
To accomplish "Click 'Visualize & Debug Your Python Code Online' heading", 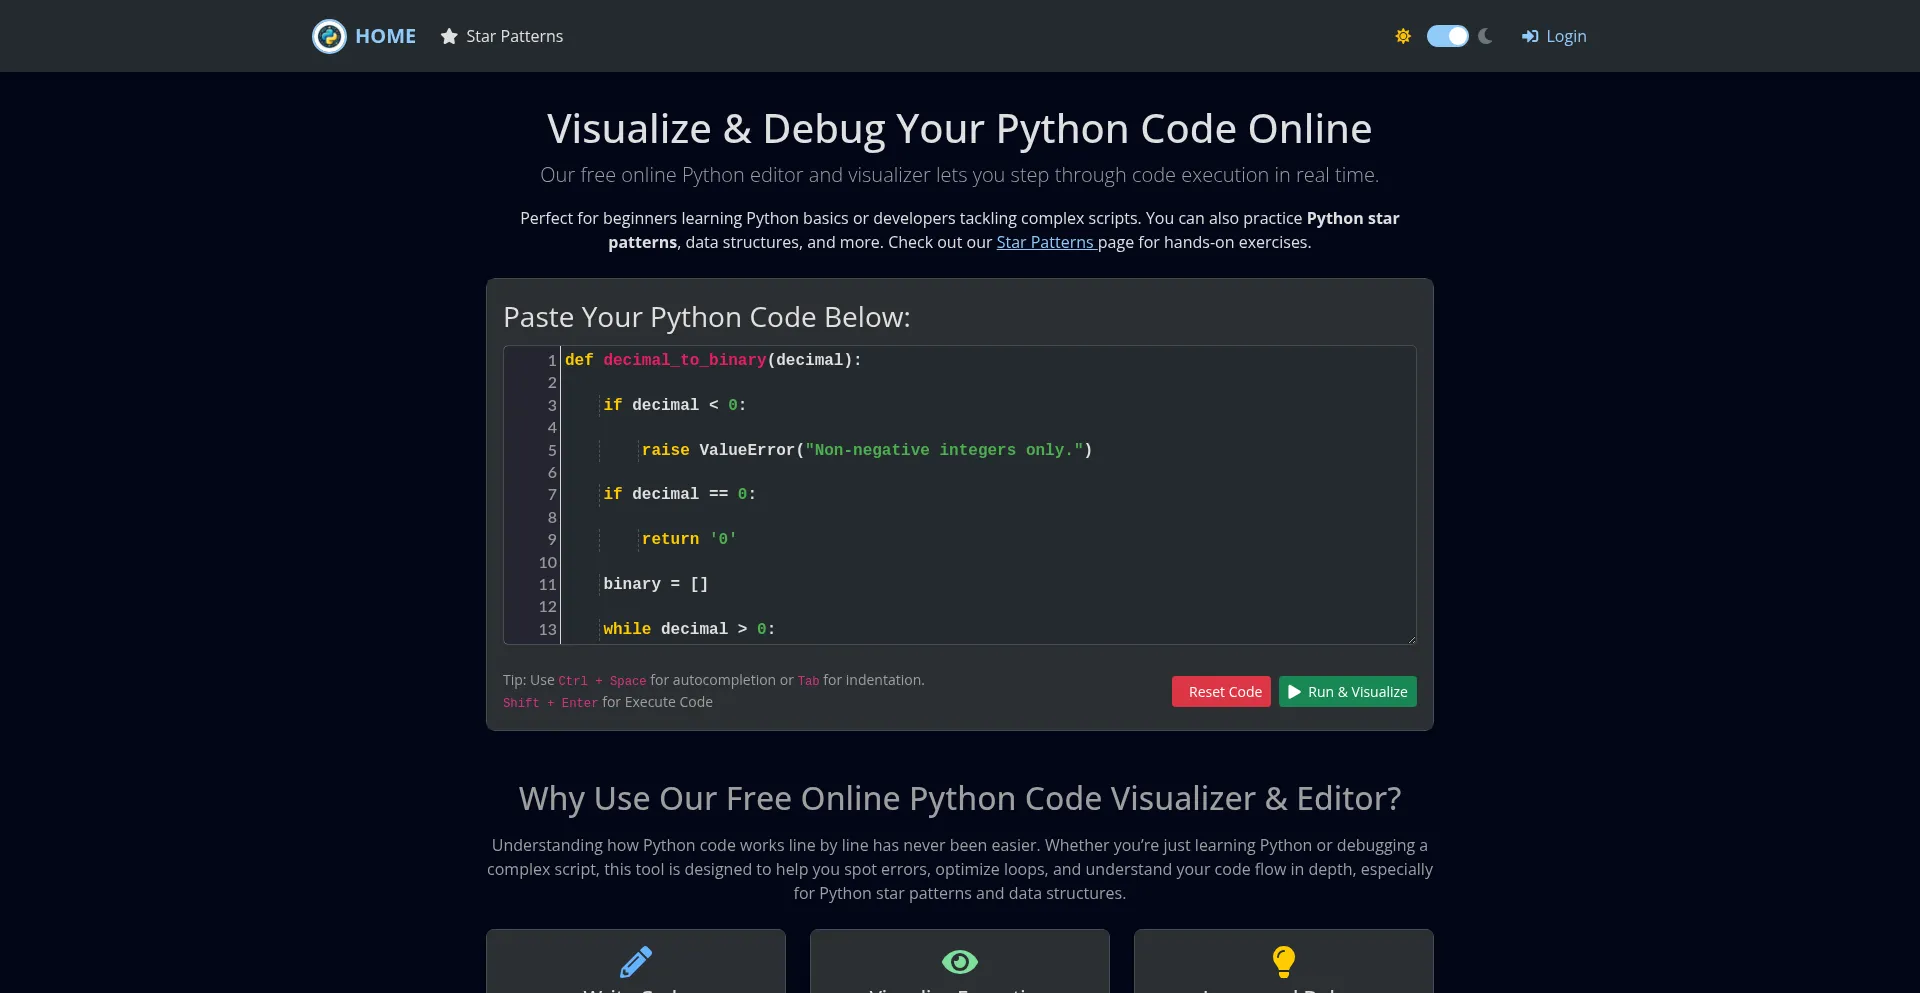I will pyautogui.click(x=960, y=129).
